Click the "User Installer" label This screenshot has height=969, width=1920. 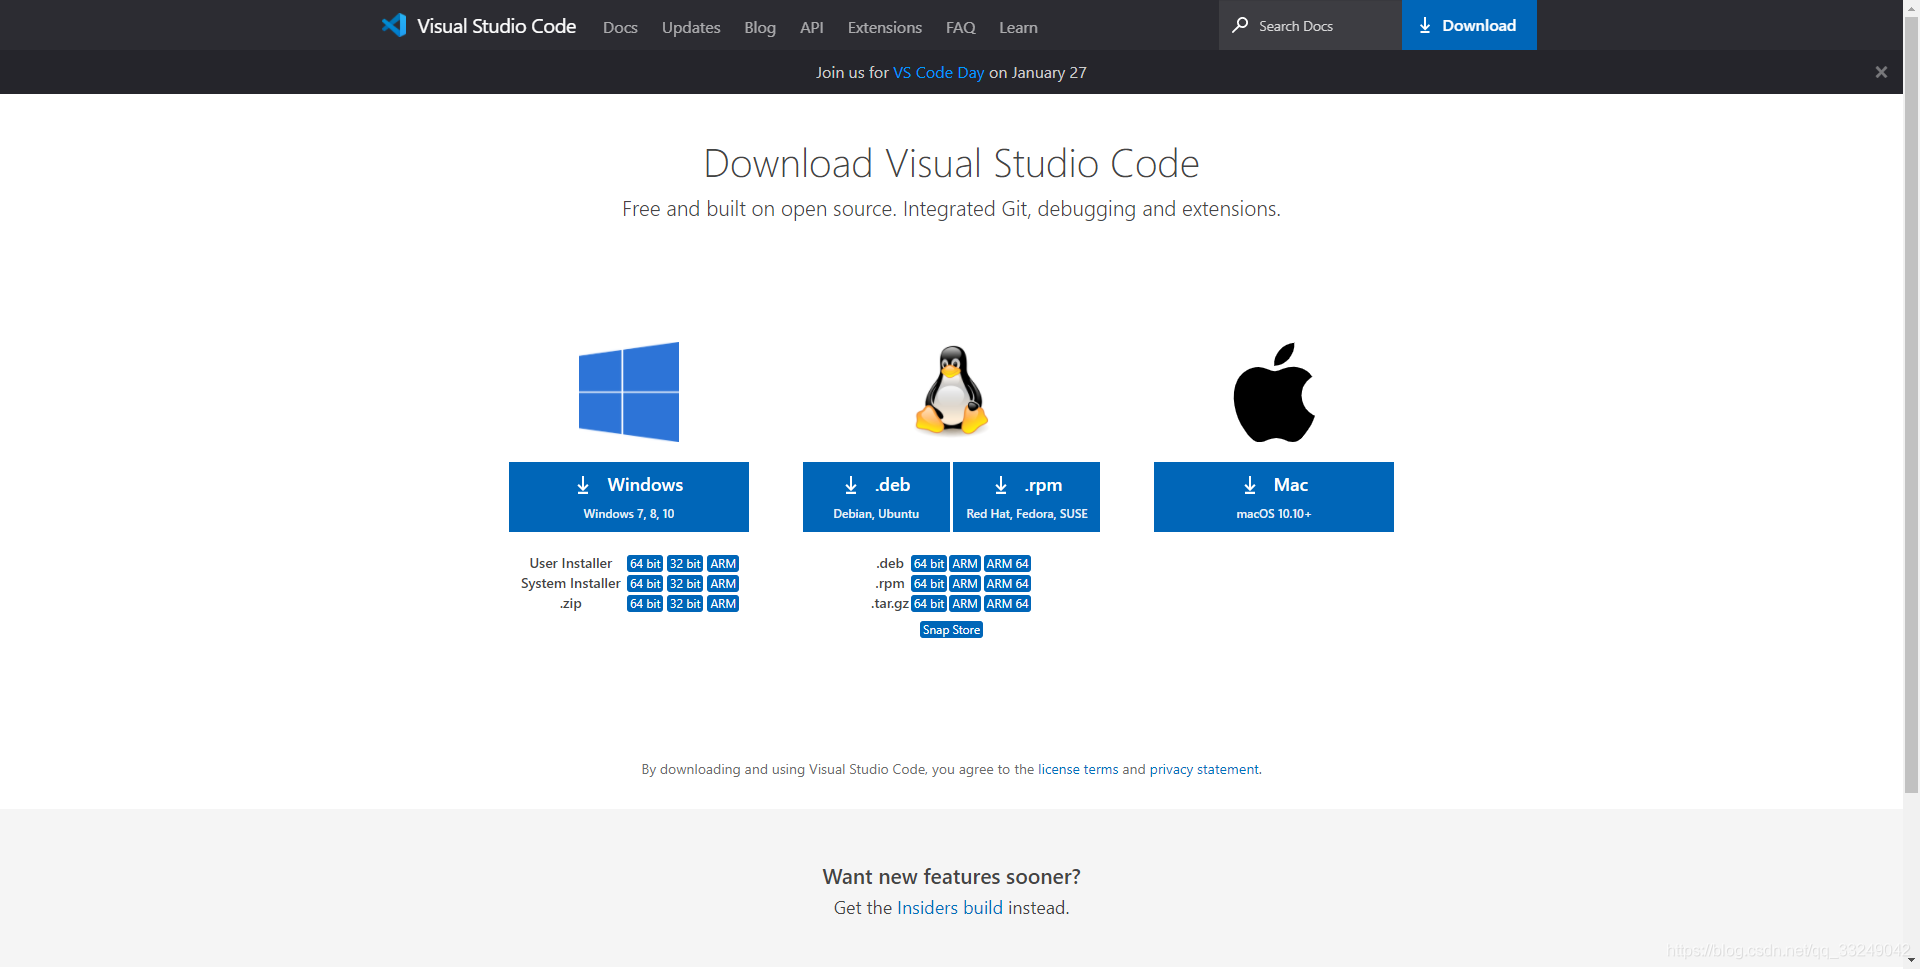571,564
